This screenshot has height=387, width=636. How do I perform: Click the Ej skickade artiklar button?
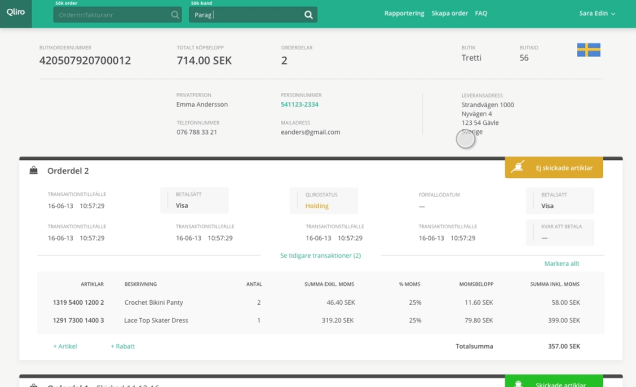tap(554, 168)
